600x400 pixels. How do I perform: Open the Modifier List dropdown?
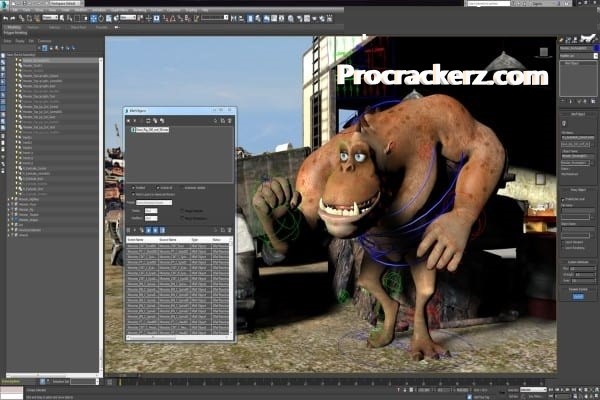tap(578, 56)
